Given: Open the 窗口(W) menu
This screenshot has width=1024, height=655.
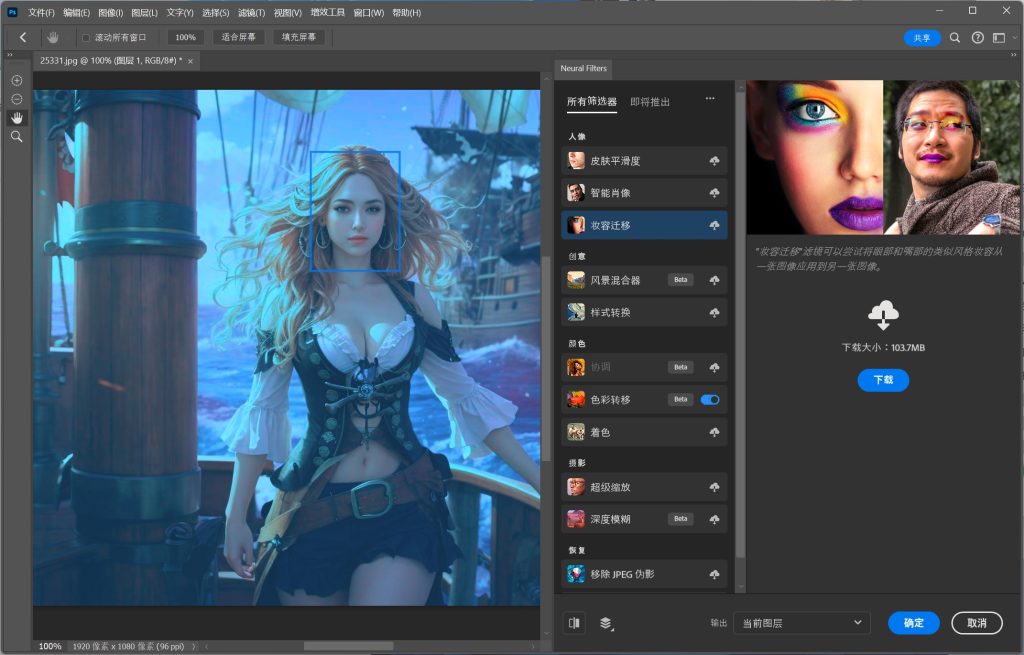Looking at the screenshot, I should coord(368,12).
